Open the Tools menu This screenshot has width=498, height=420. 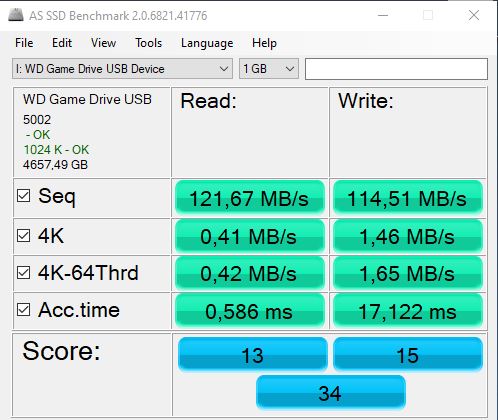[x=148, y=43]
